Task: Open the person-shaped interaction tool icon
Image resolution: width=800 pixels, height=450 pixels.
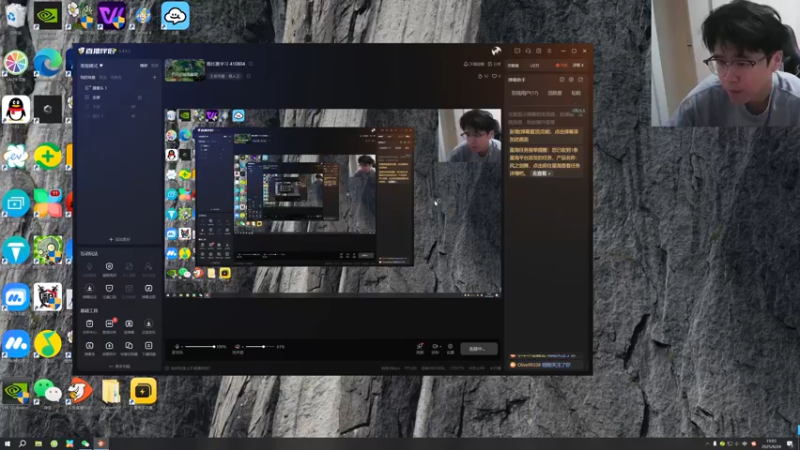Action: 148,266
